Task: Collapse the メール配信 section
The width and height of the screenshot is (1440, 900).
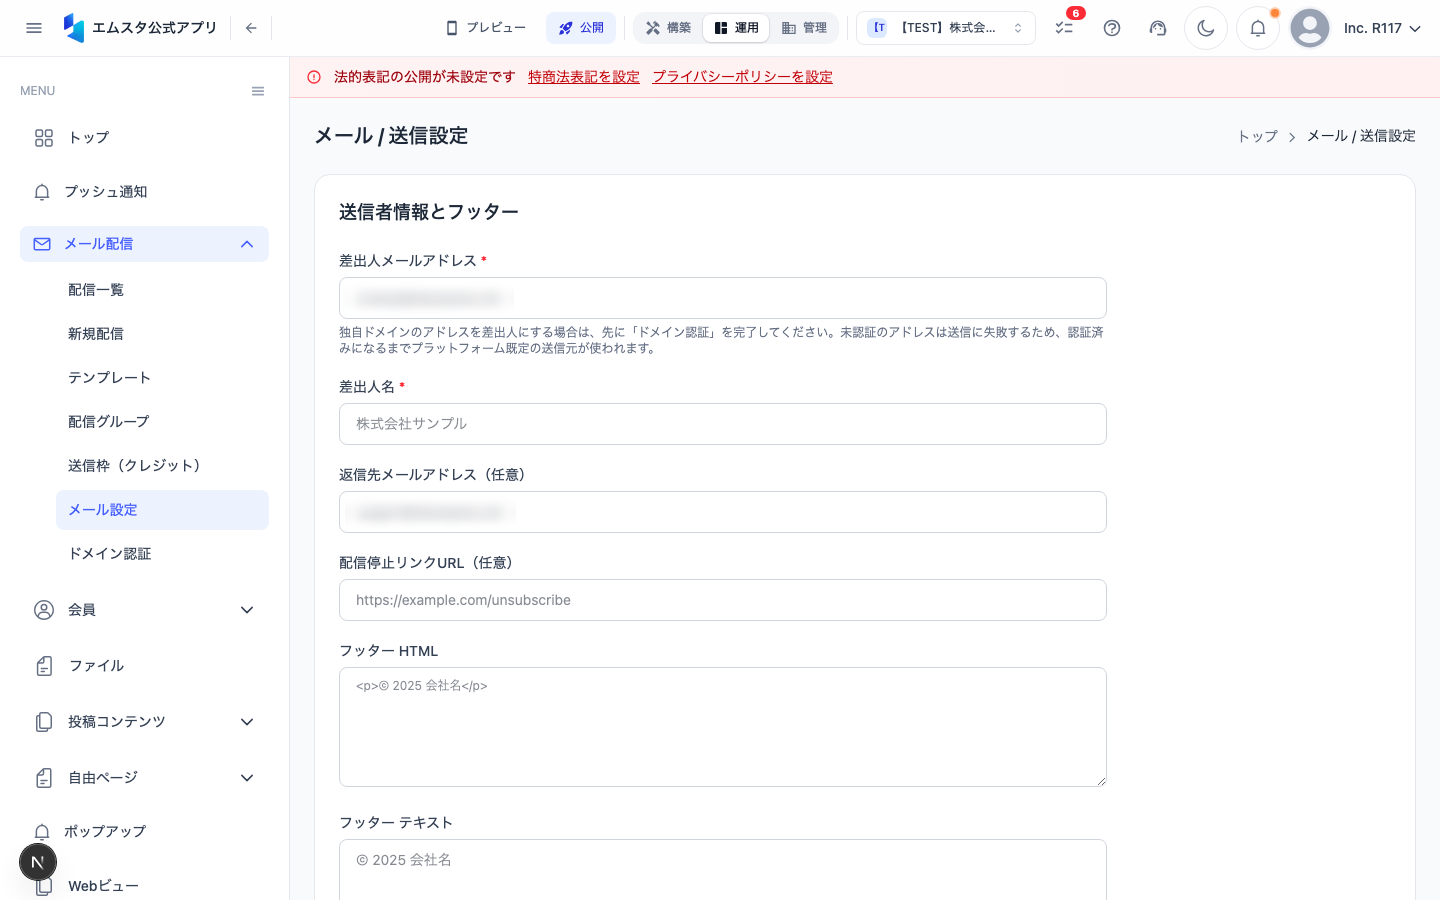Action: [x=144, y=244]
